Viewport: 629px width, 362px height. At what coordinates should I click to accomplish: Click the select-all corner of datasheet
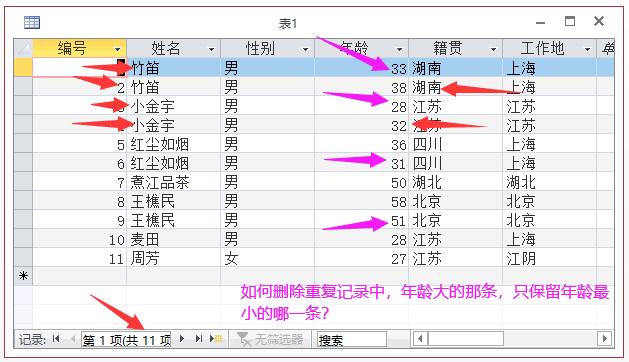pos(23,48)
